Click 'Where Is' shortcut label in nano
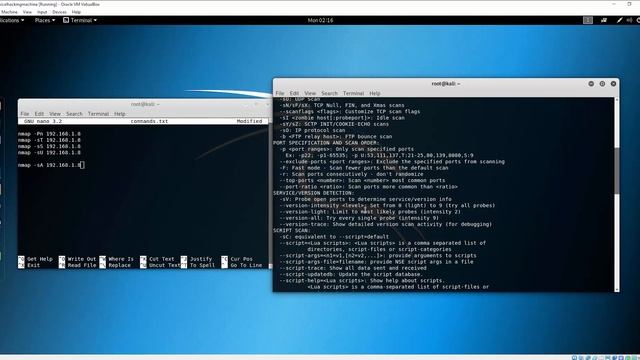Image resolution: width=640 pixels, height=360 pixels. coord(121,259)
